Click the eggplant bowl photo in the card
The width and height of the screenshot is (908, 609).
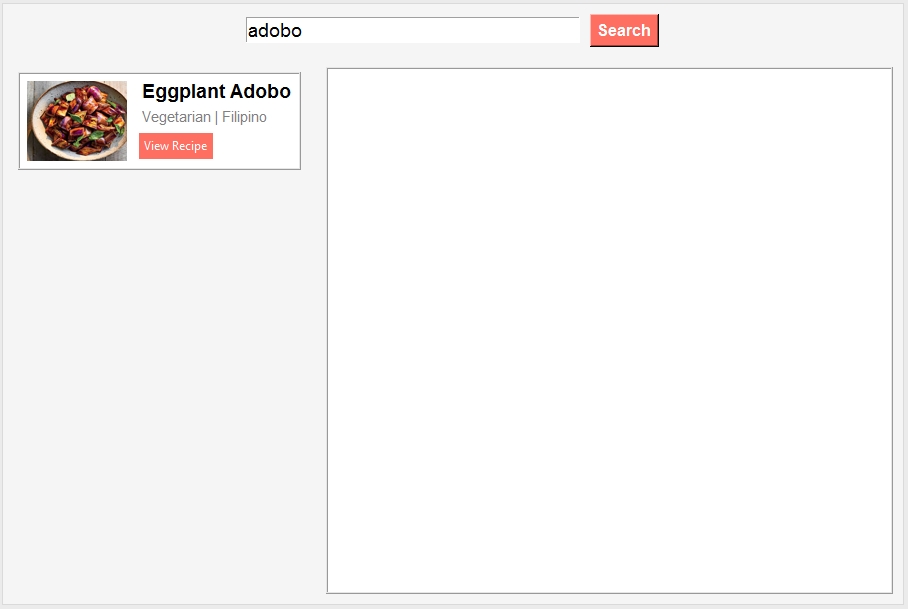(x=77, y=121)
